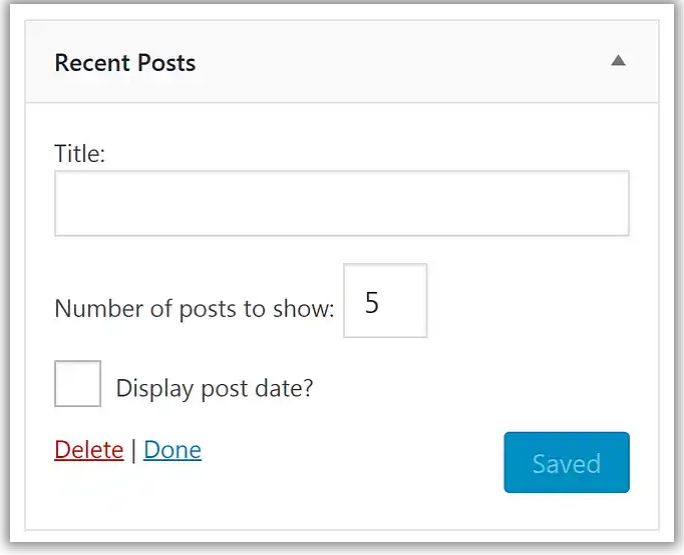Select the value 5 in the posts field

373,302
